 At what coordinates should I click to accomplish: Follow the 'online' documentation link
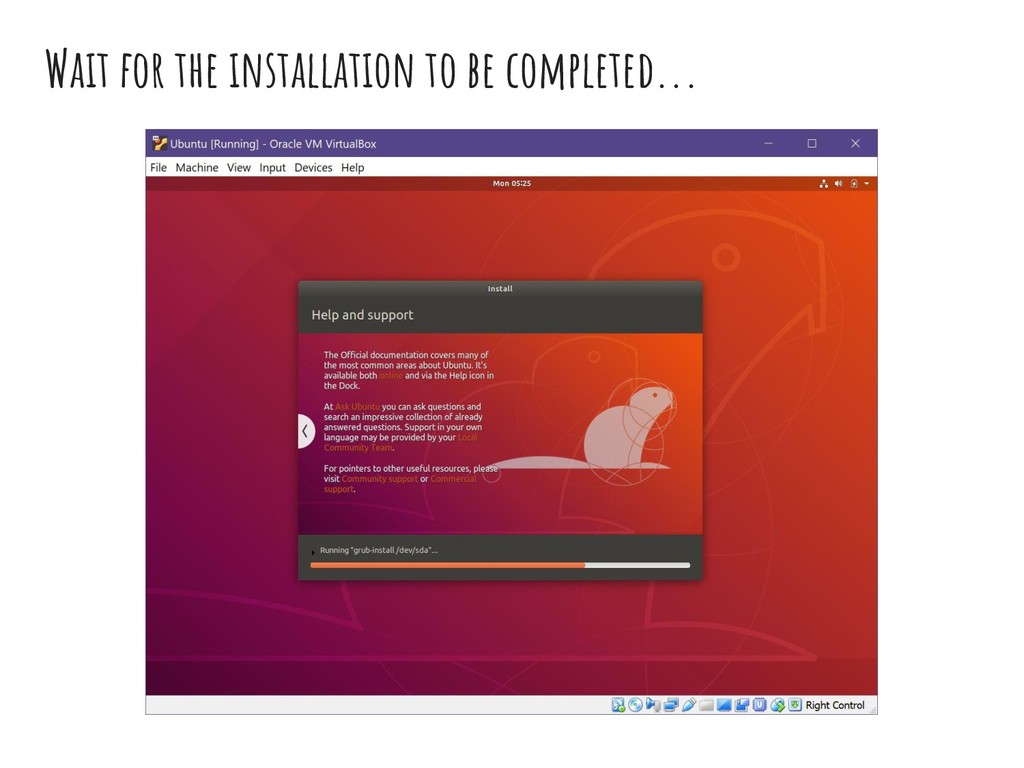[x=391, y=376]
